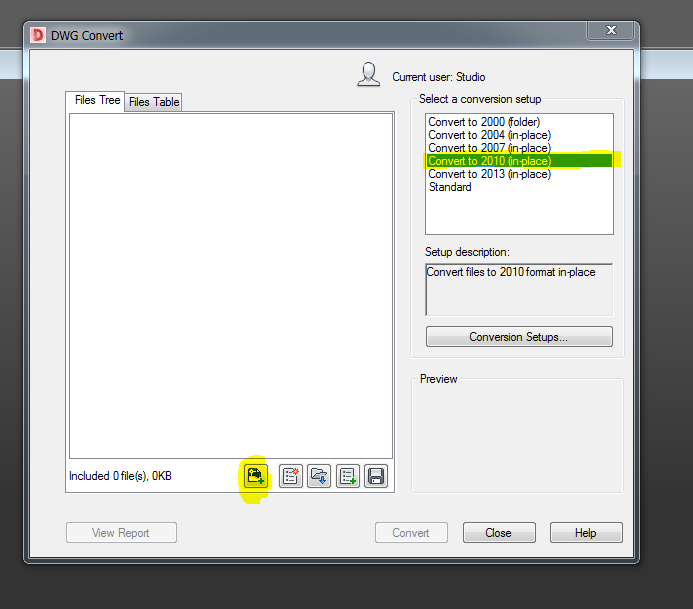Viewport: 693px width, 609px height.
Task: Click the Close button at the bottom
Action: pos(499,533)
